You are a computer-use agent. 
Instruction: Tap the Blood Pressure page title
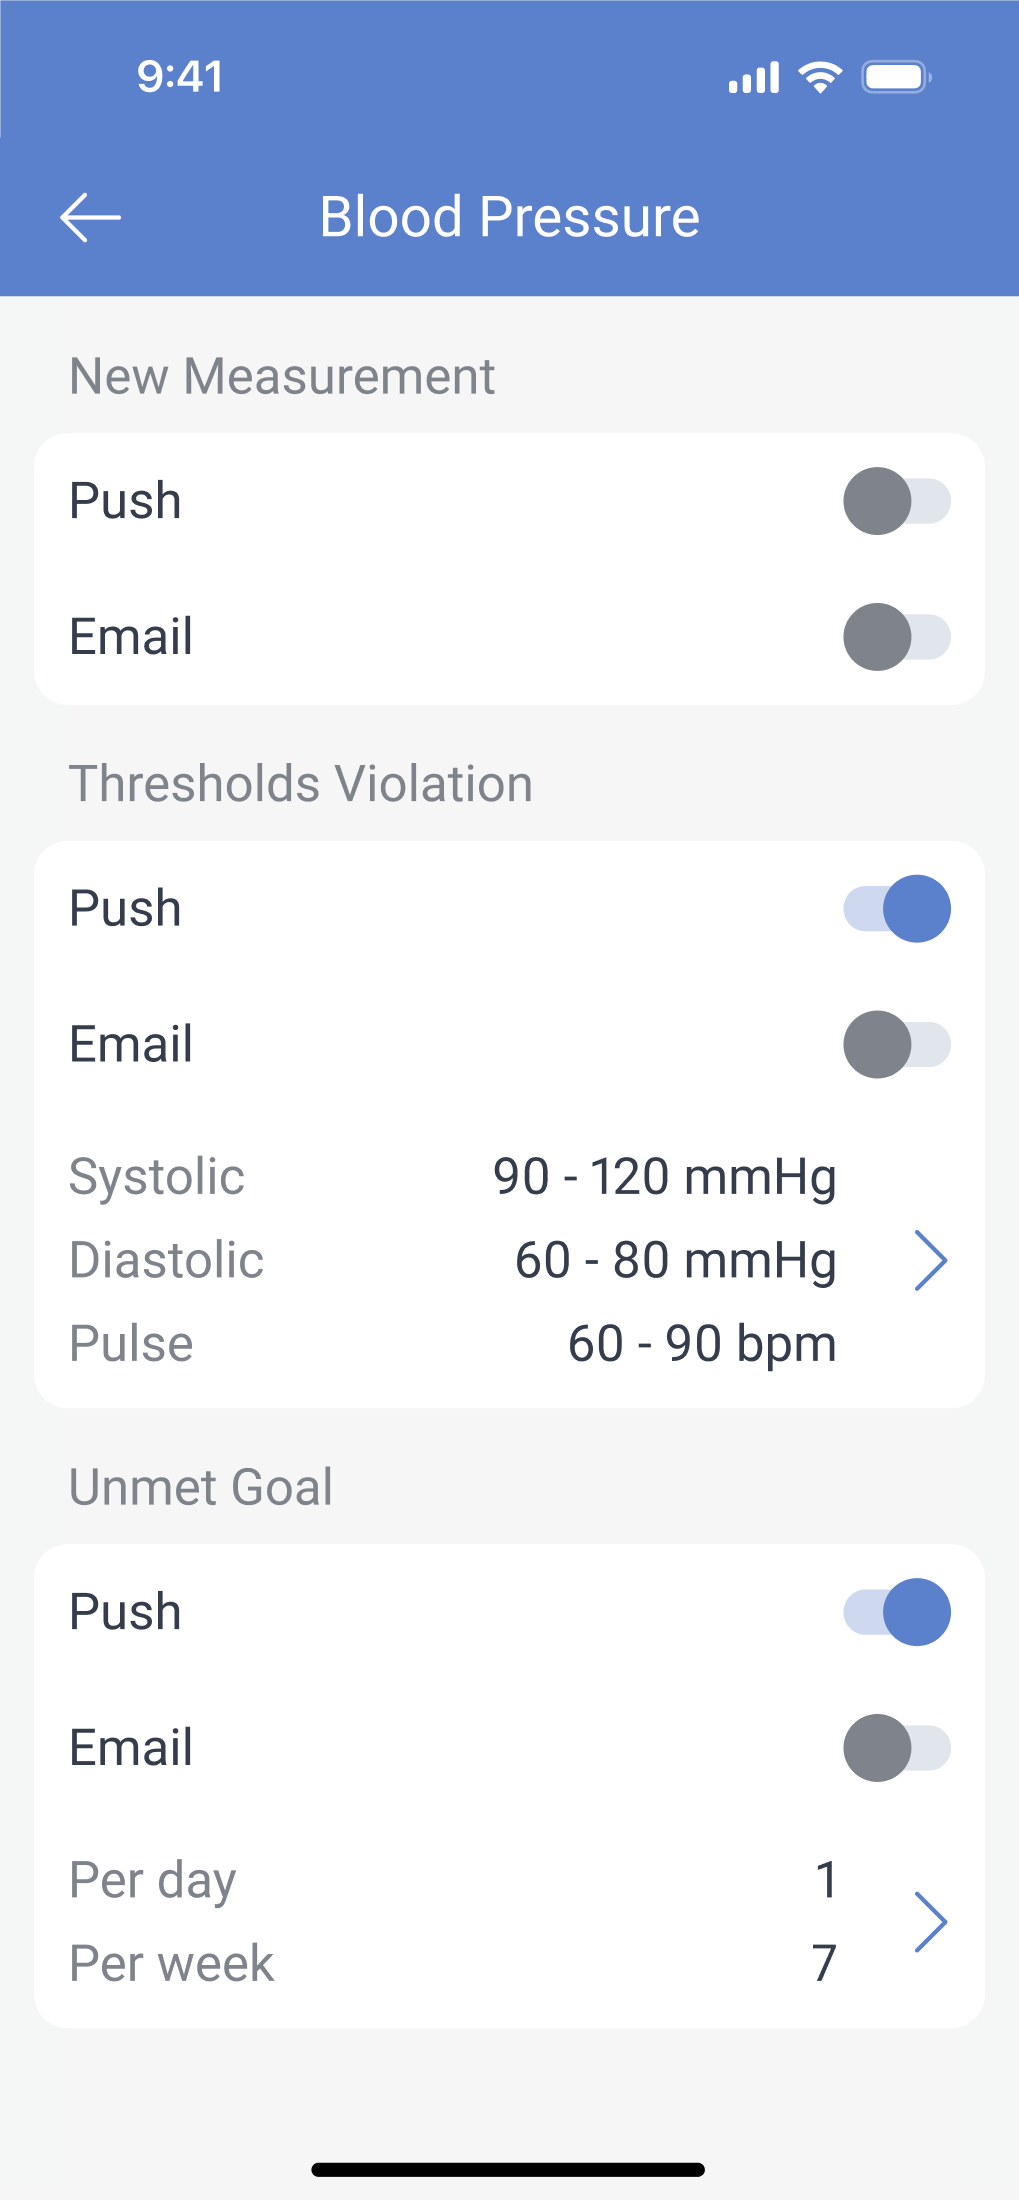[x=510, y=217]
